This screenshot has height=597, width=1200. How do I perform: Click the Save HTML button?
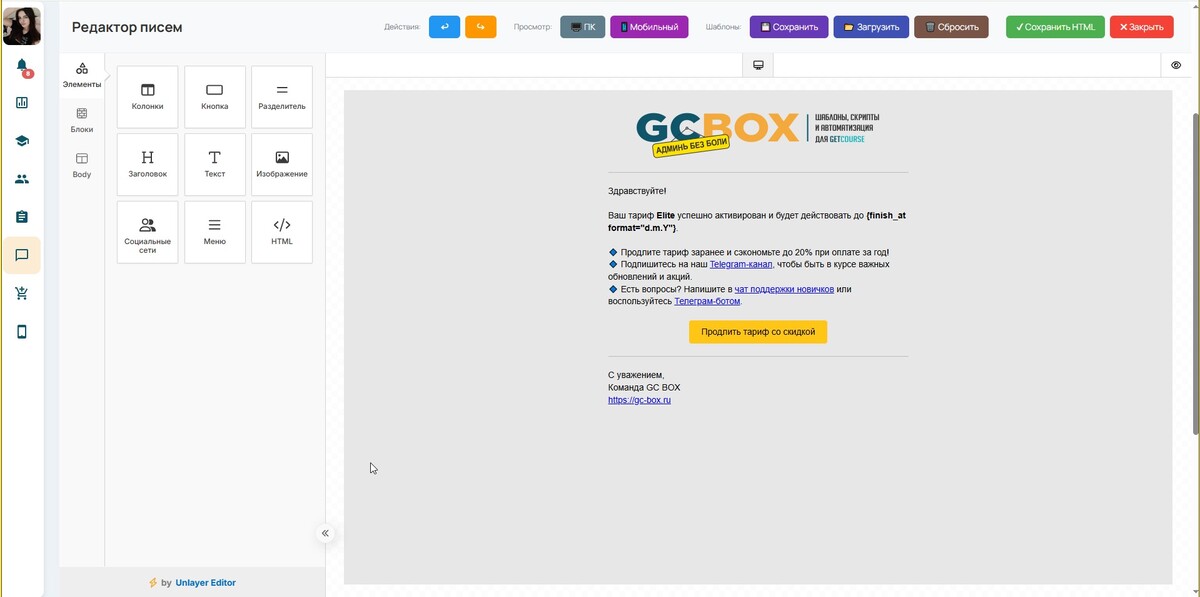click(x=1054, y=27)
